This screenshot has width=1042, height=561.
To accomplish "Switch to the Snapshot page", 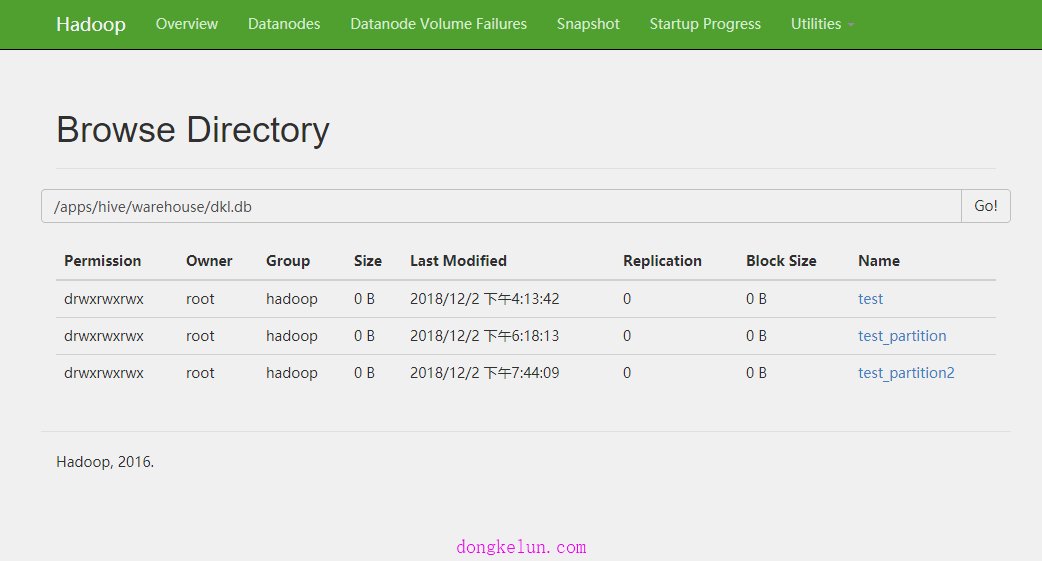I will (x=588, y=24).
